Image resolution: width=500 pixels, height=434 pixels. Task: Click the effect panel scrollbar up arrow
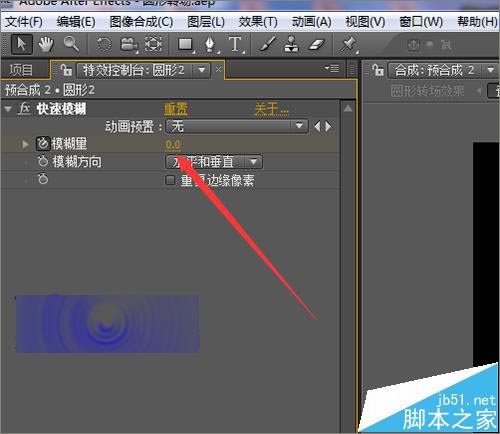[348, 109]
